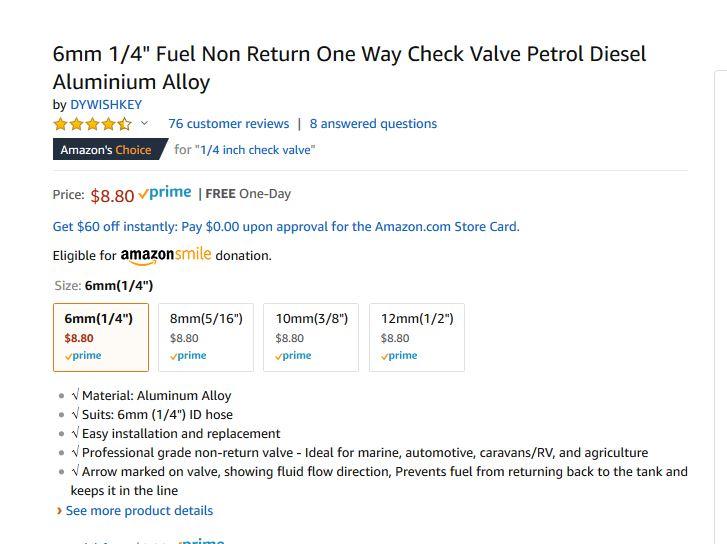The height and width of the screenshot is (544, 727).
Task: Click Prime icon in the 8mm size box
Action: point(188,356)
